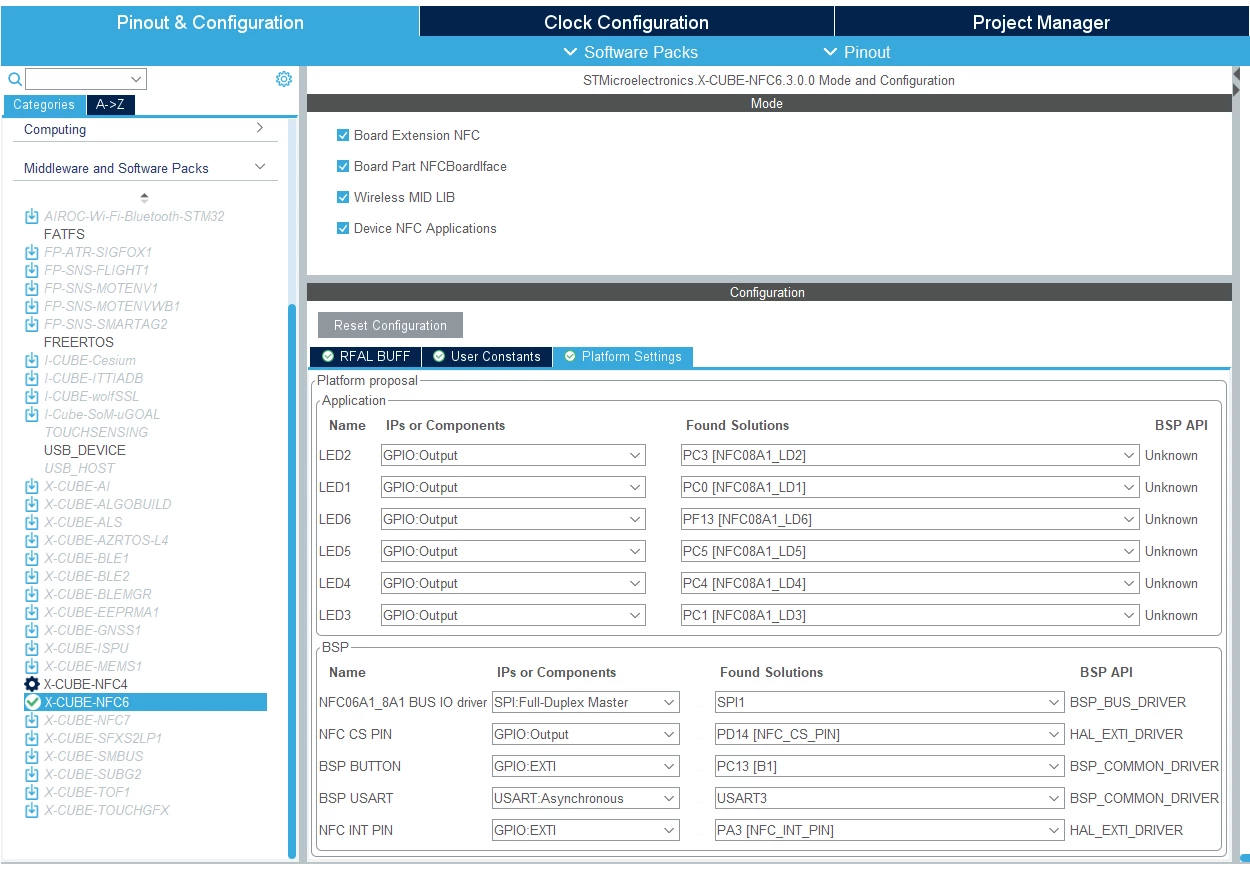This screenshot has width=1250, height=871.
Task: Open NFC INT PIN GPIO:EXTI dropdown
Action: (585, 830)
